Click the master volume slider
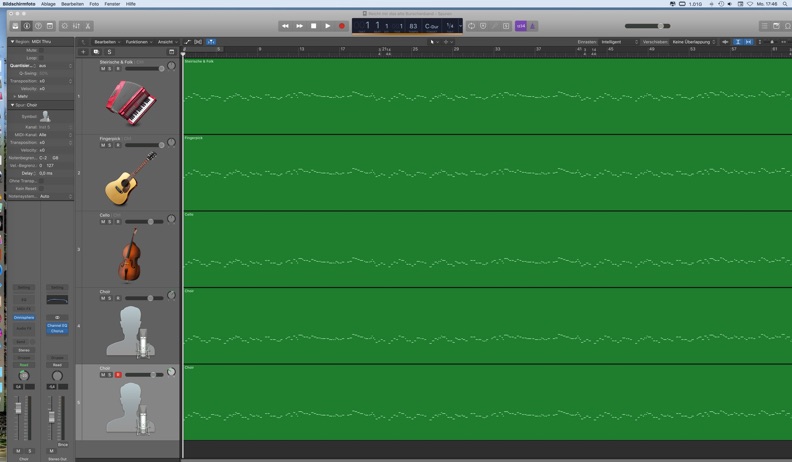The image size is (792, 462). (648, 26)
